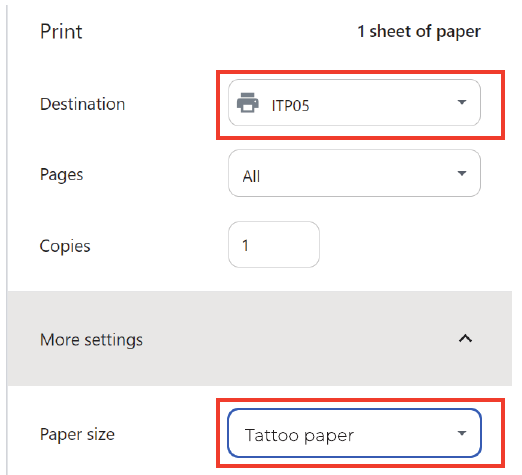The image size is (522, 475).
Task: Choose the All pages option box
Action: (354, 173)
